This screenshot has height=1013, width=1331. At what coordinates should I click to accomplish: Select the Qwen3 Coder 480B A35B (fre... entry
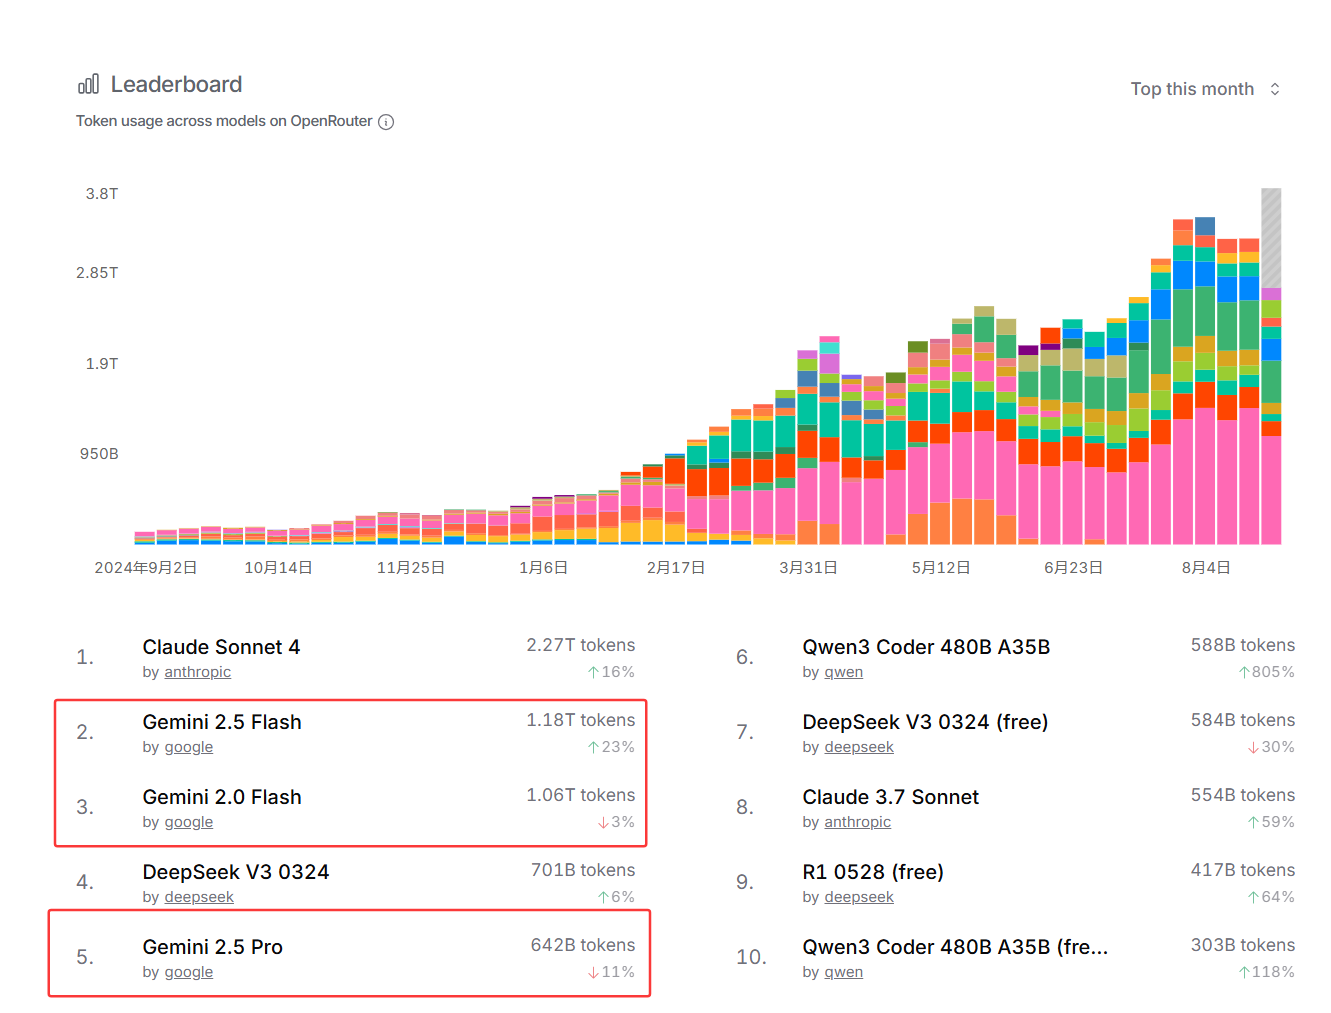955,947
